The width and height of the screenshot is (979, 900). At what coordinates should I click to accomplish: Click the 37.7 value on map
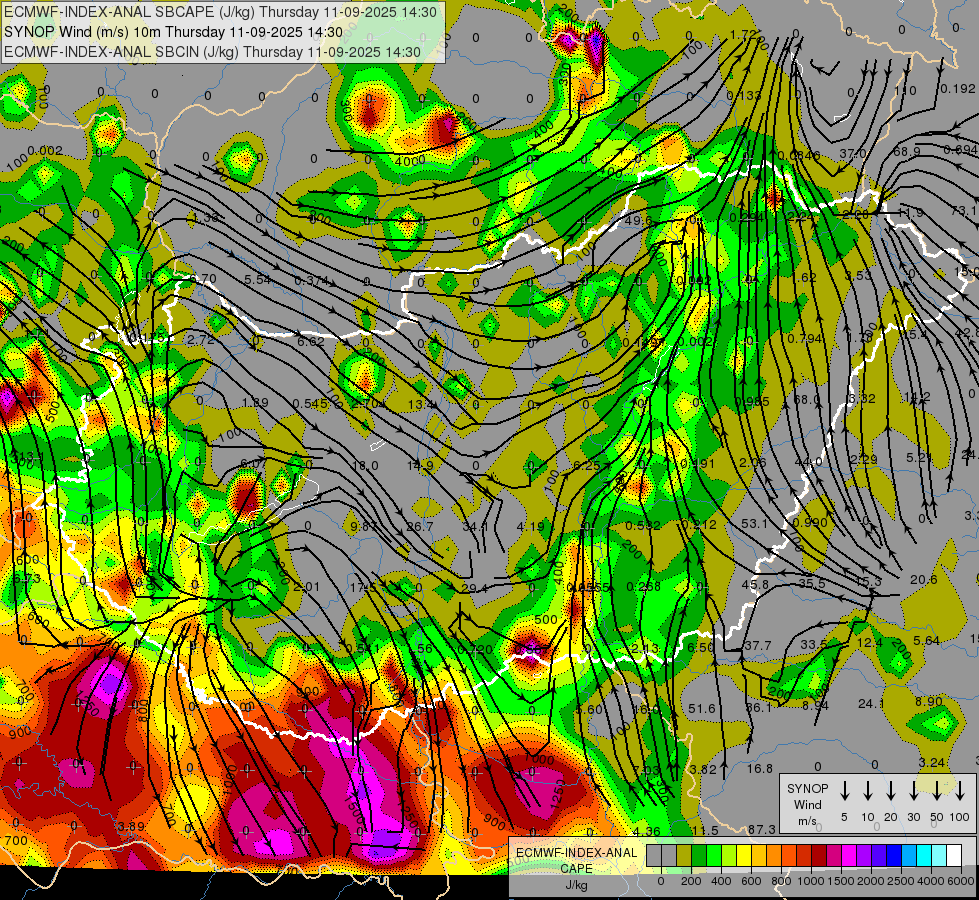[x=757, y=645]
